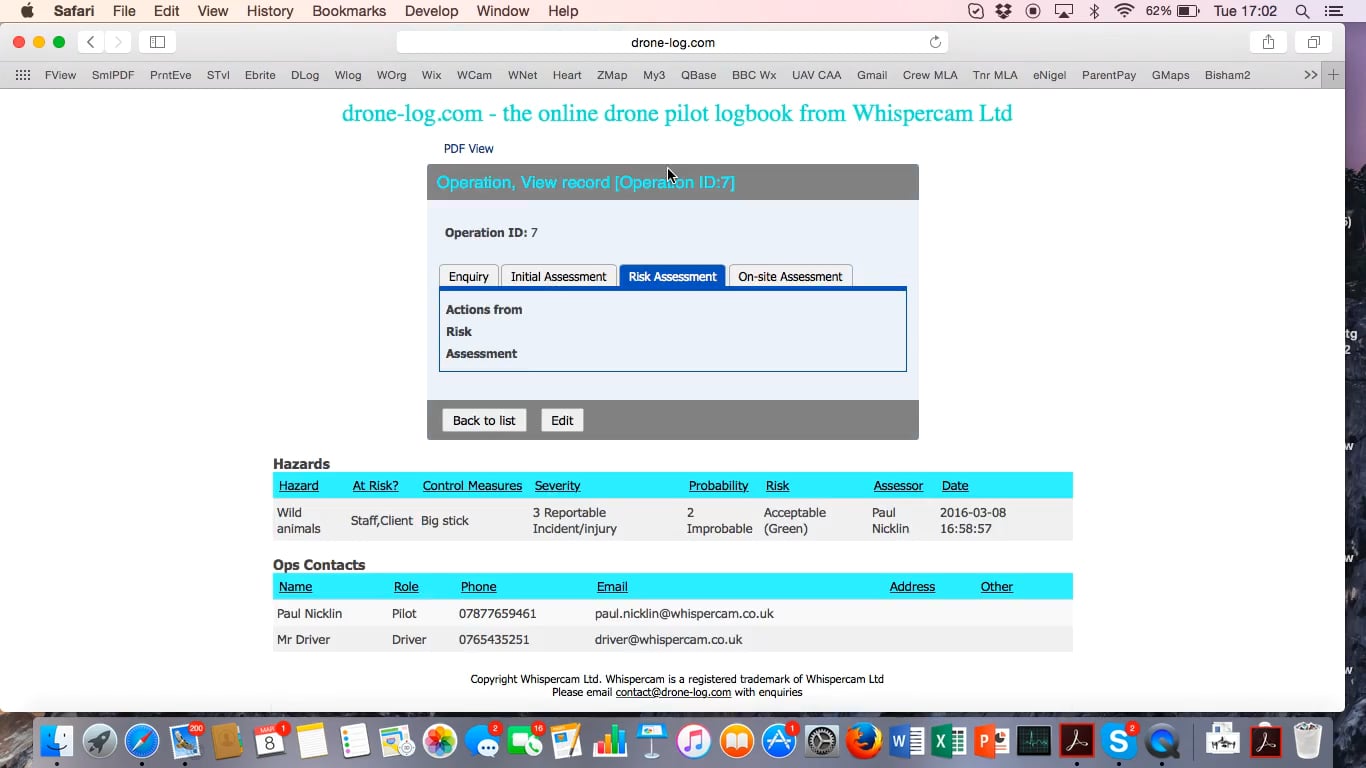
Task: Click the Back to list button
Action: point(484,420)
